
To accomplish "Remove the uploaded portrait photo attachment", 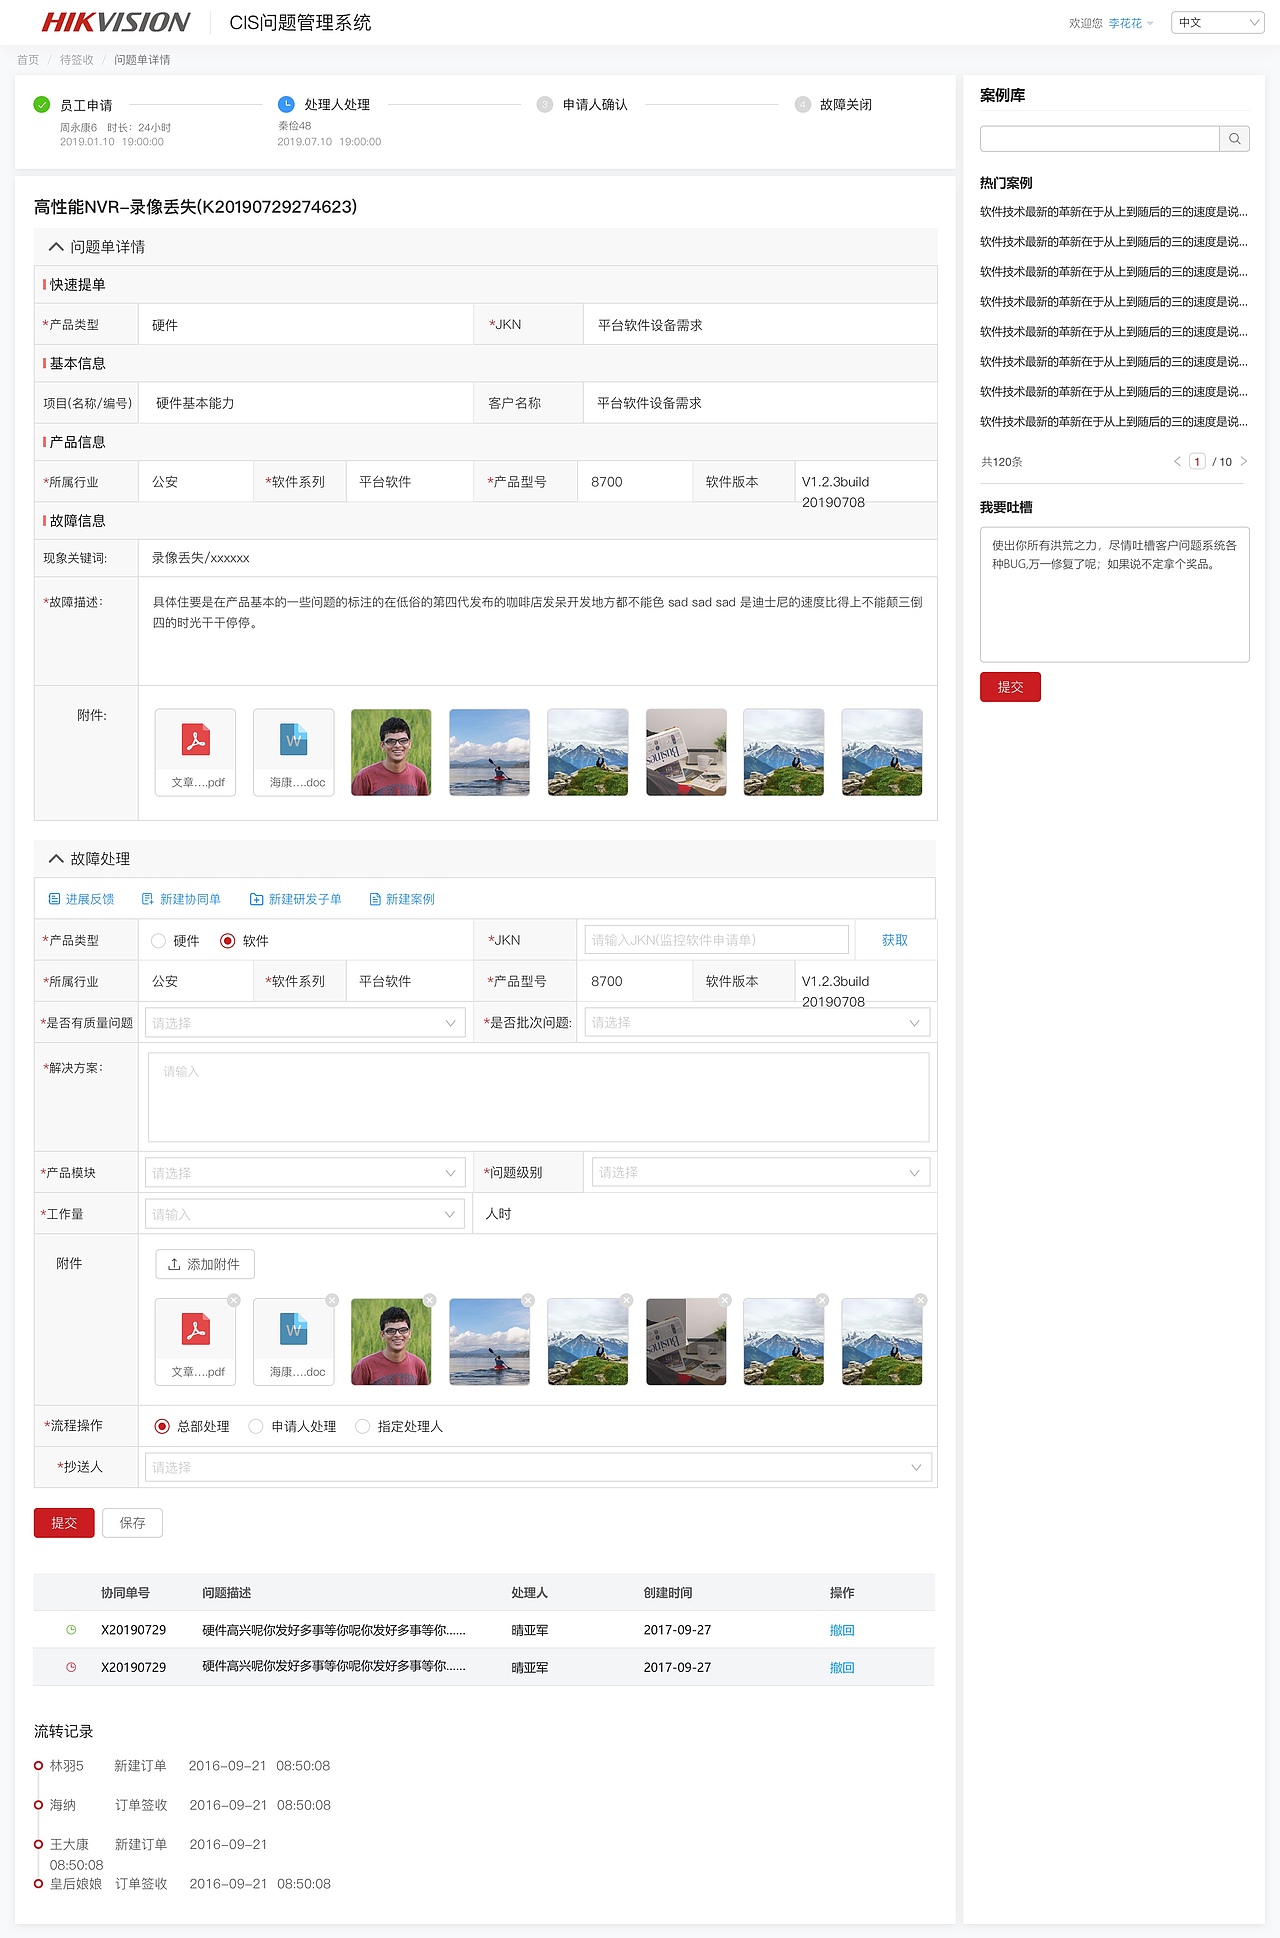I will click(430, 1300).
